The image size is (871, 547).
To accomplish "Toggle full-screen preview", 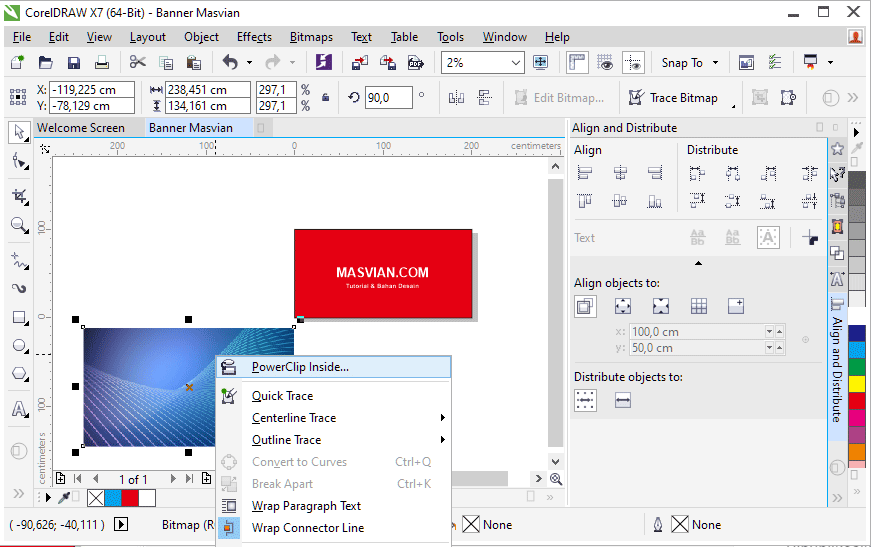I will point(540,62).
